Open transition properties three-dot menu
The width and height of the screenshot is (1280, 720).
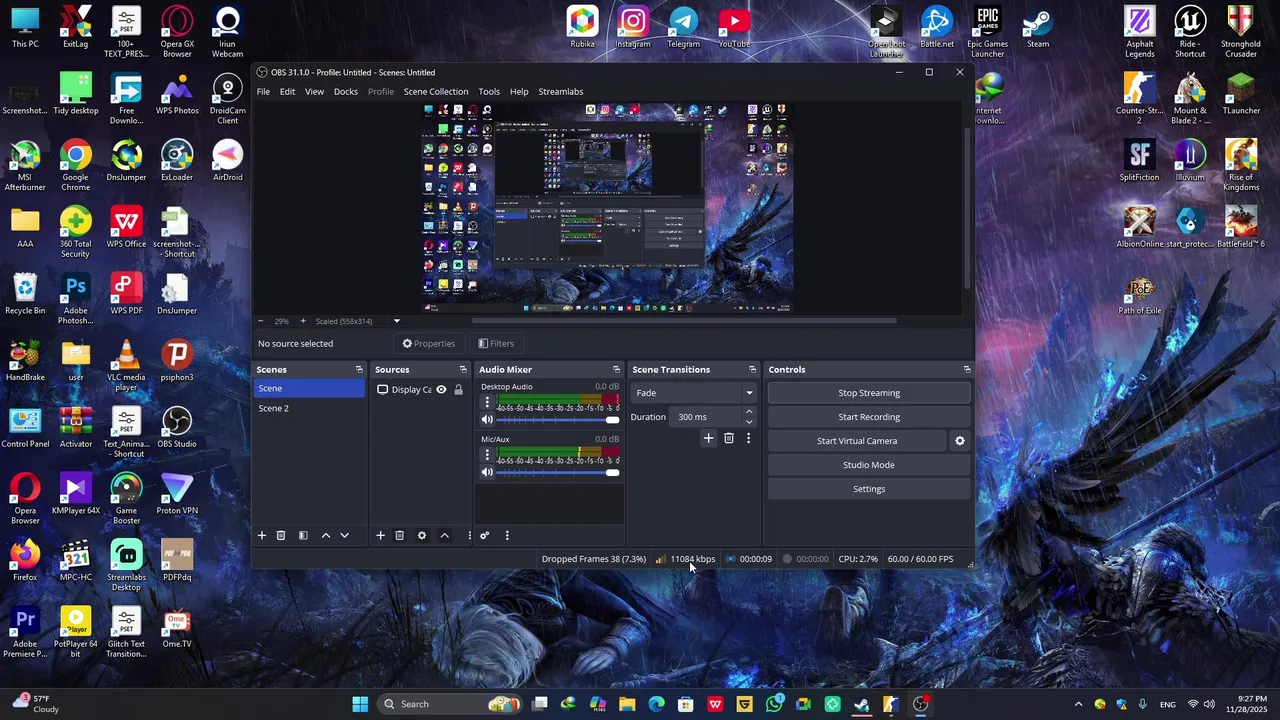(748, 438)
